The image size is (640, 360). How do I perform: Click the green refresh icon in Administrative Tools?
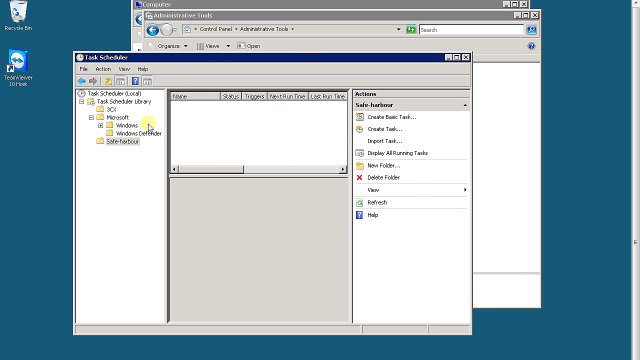411,29
